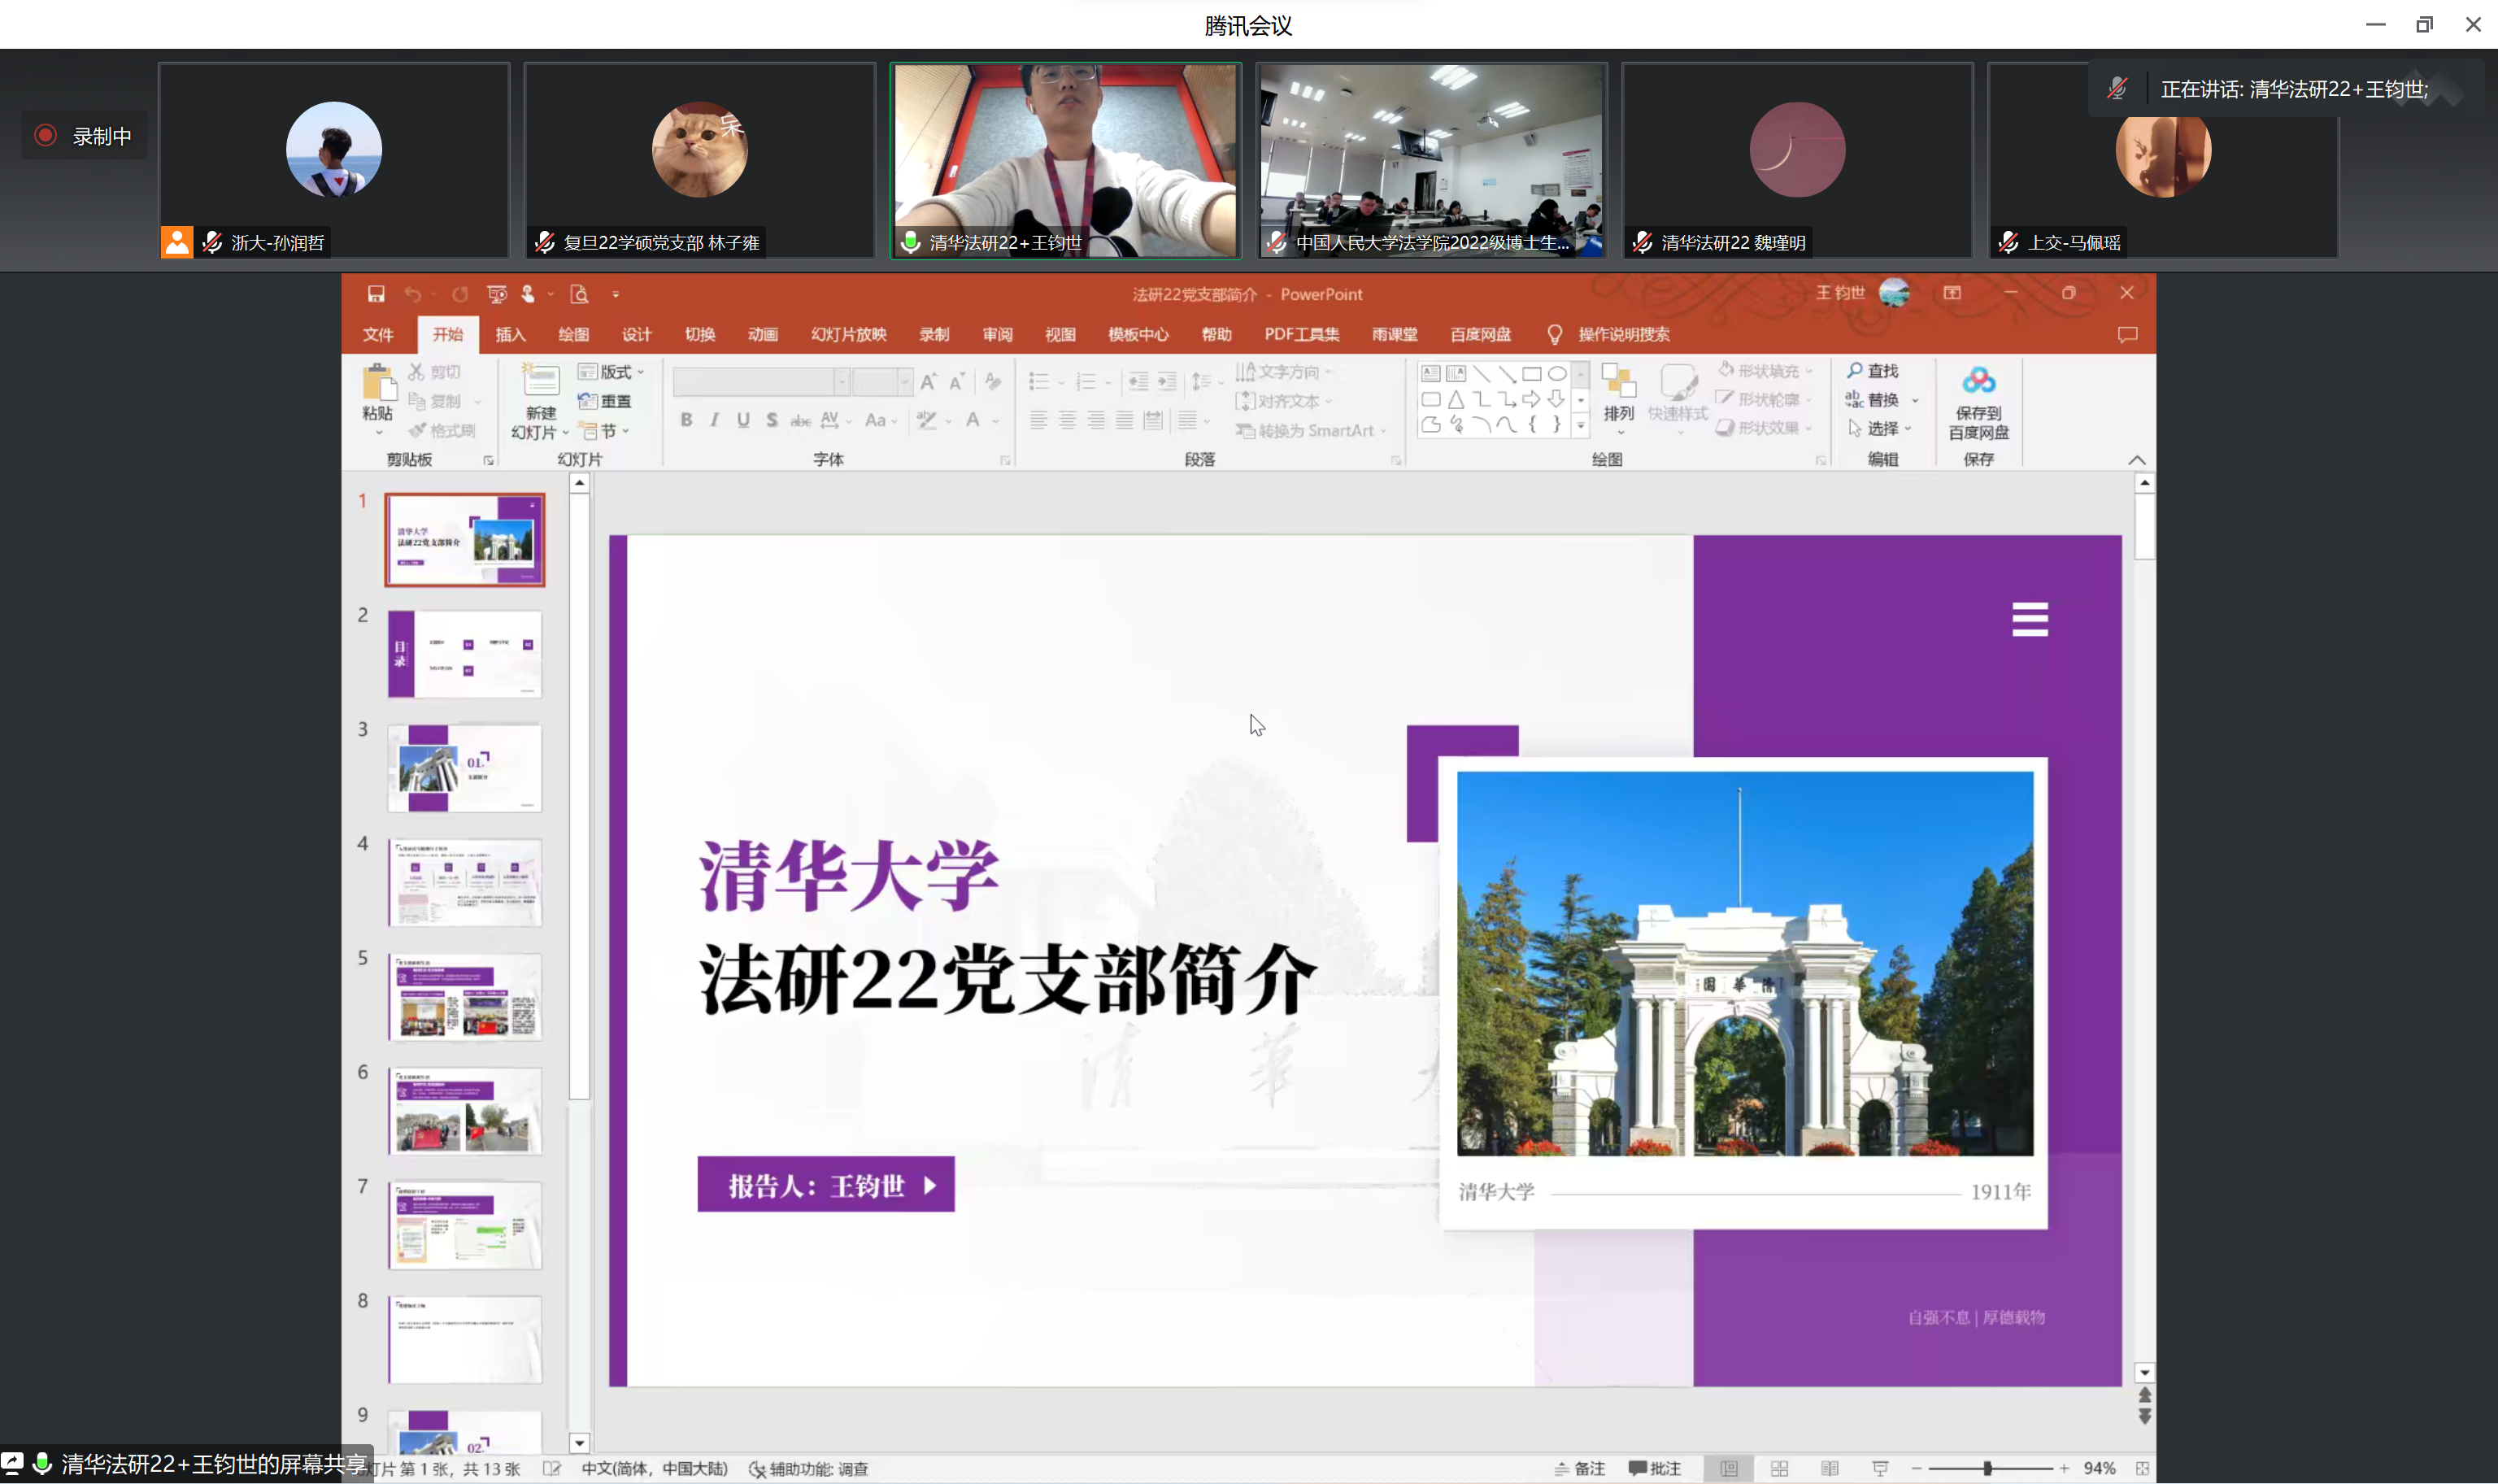
Task: Click the language 中文(简体, 中国大陆) indicator
Action: click(x=655, y=1469)
